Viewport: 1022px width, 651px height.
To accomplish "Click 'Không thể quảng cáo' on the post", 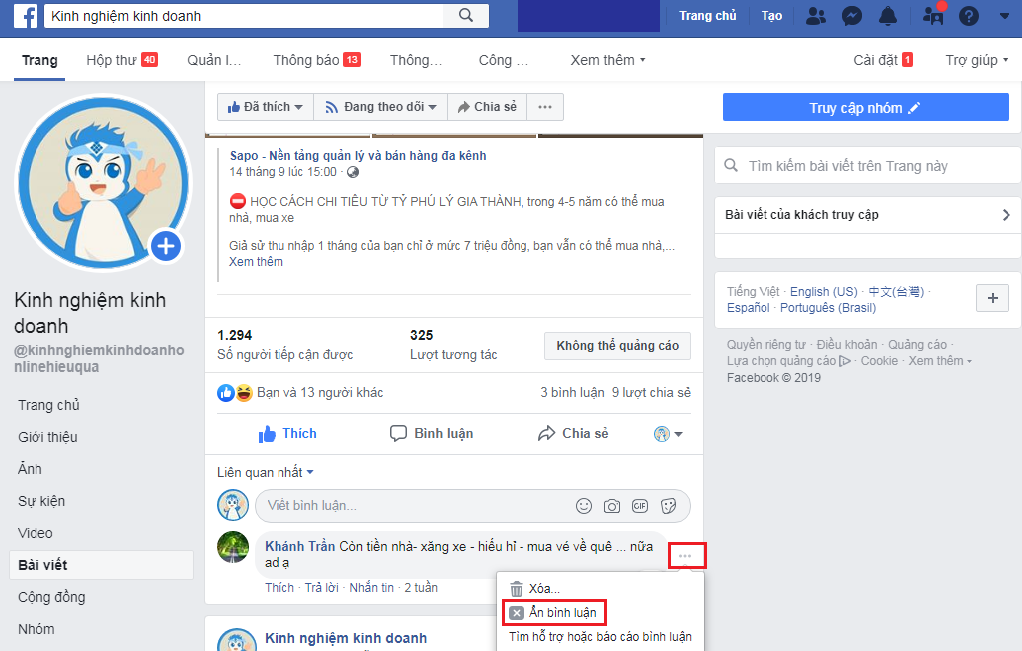I will 615,346.
